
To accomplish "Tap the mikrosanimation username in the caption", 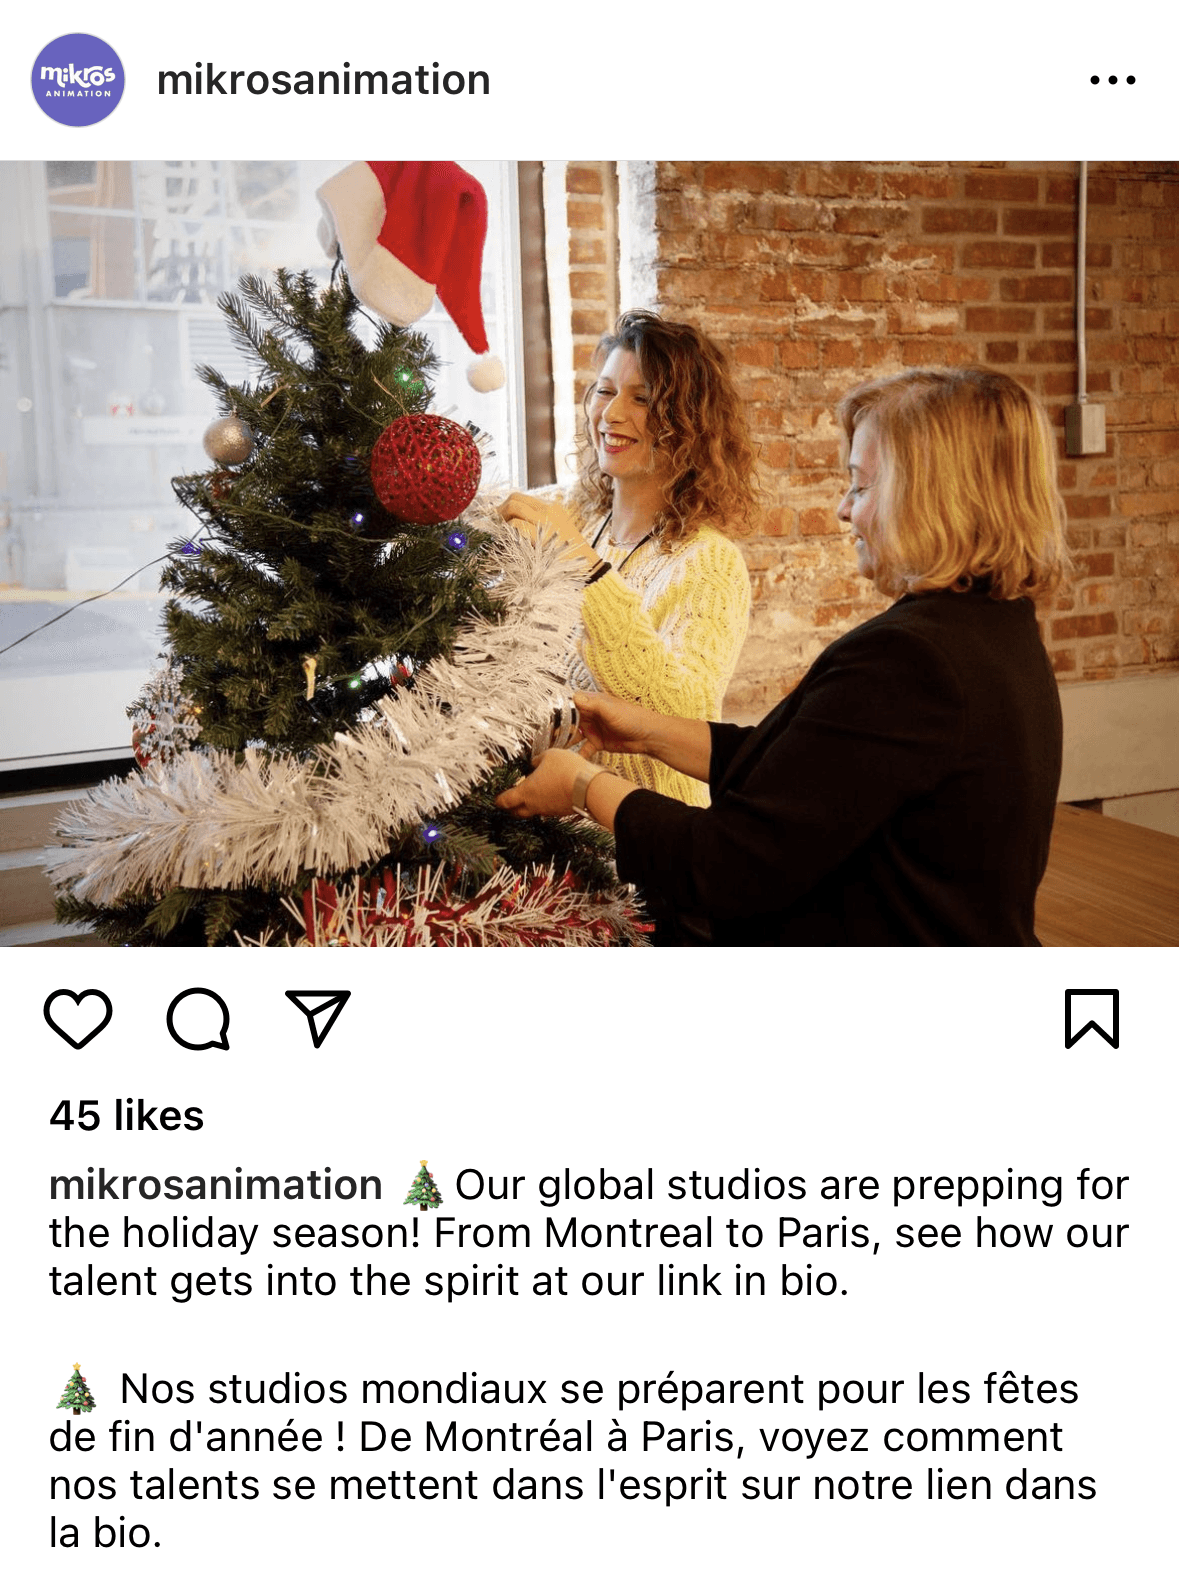I will coord(216,1185).
